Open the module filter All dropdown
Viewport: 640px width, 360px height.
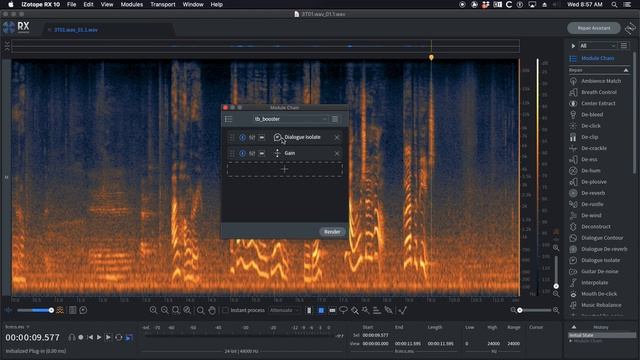(598, 46)
